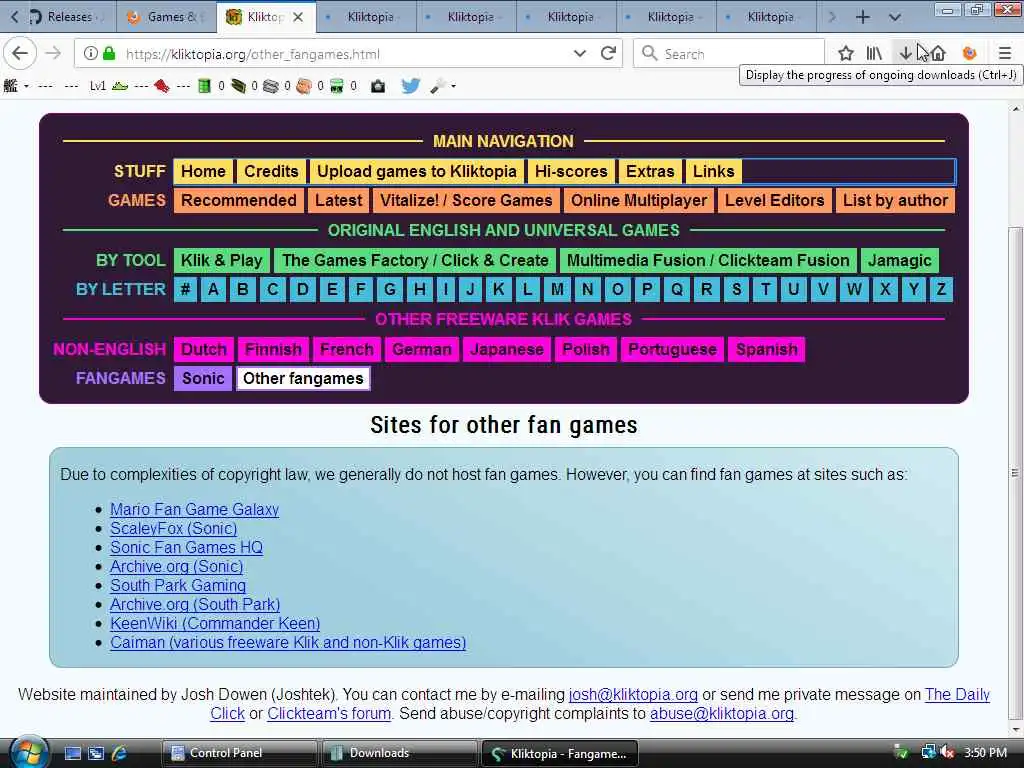Open Online Multiplayer games
This screenshot has width=1024, height=768.
(639, 200)
